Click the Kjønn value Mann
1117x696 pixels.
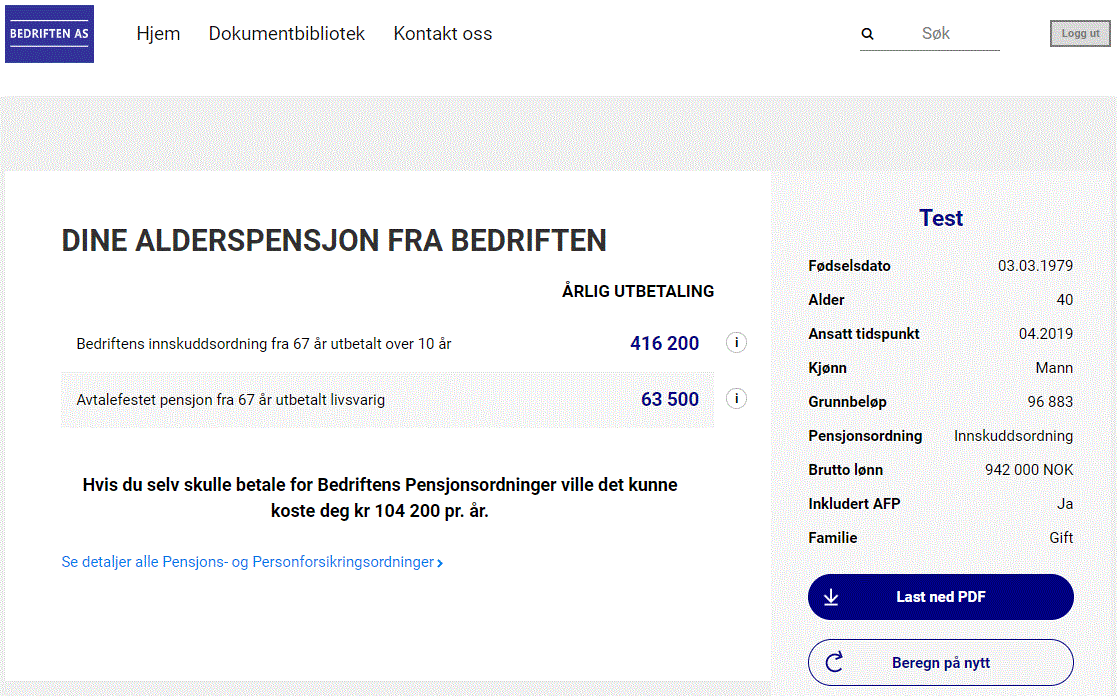pos(1054,368)
